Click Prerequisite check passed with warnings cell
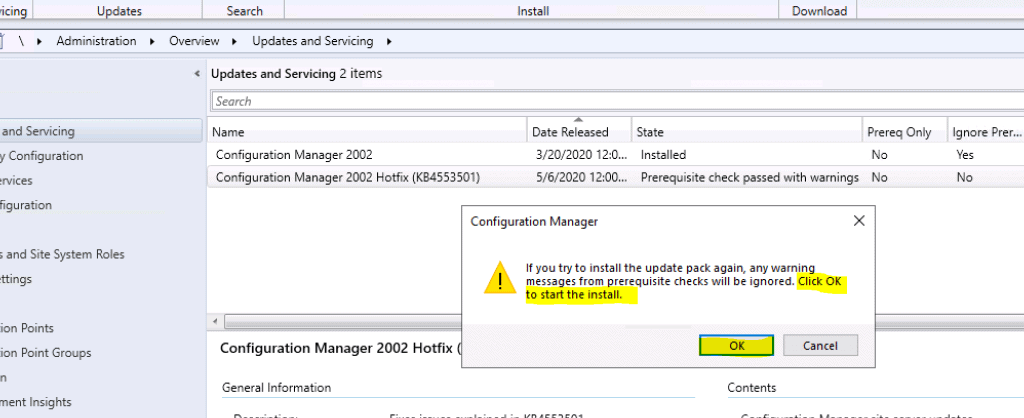Screen dimensions: 1024x418 point(749,177)
